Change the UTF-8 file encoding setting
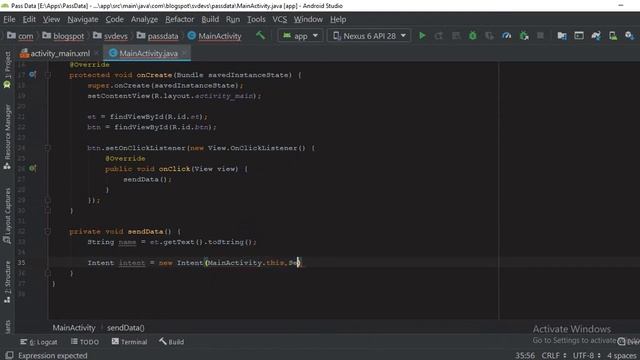Viewport: 640px width, 360px height. pos(587,356)
